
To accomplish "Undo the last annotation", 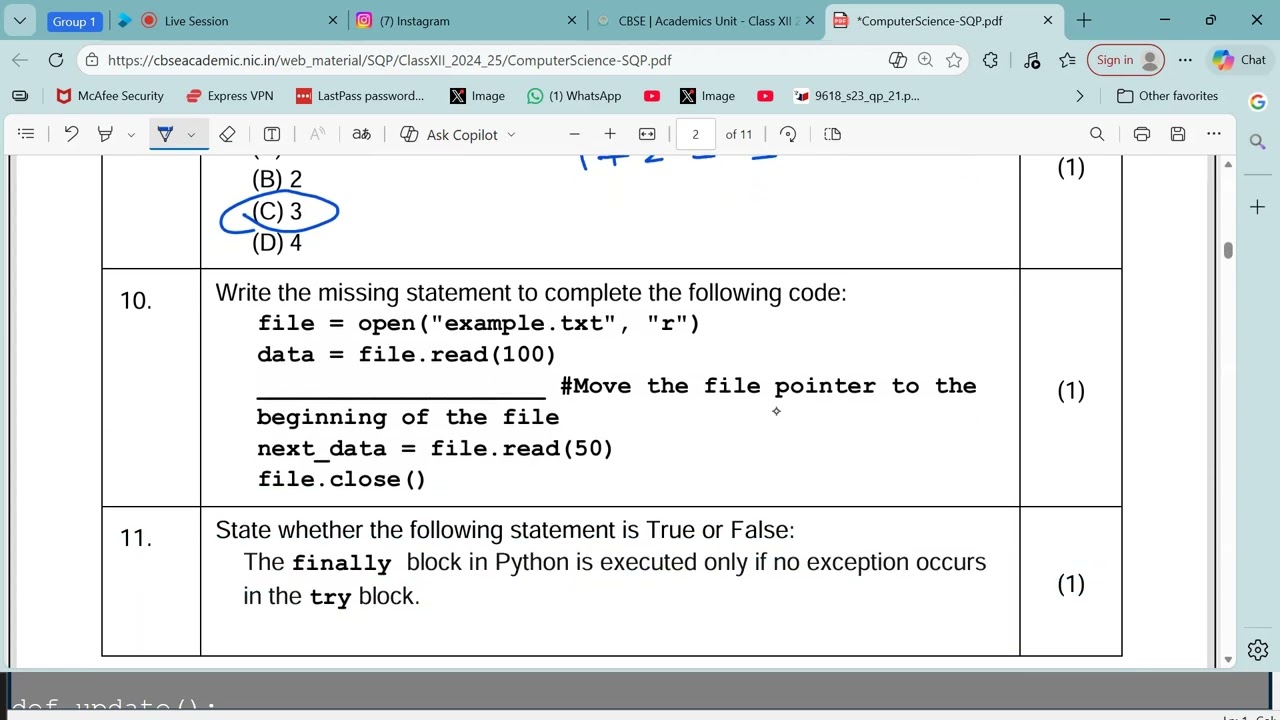I will point(71,134).
